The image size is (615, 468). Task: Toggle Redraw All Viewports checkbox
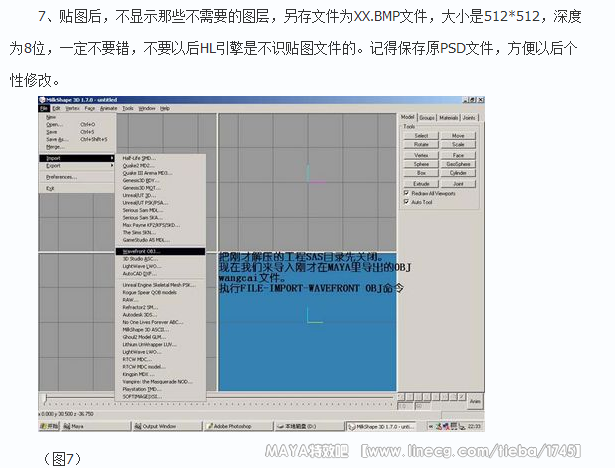tap(406, 193)
